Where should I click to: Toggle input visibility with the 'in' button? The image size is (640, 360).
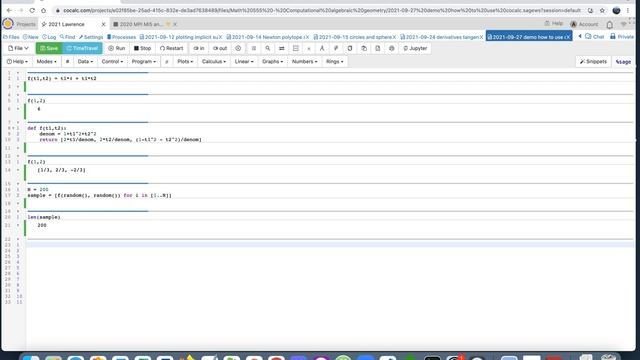click(199, 48)
